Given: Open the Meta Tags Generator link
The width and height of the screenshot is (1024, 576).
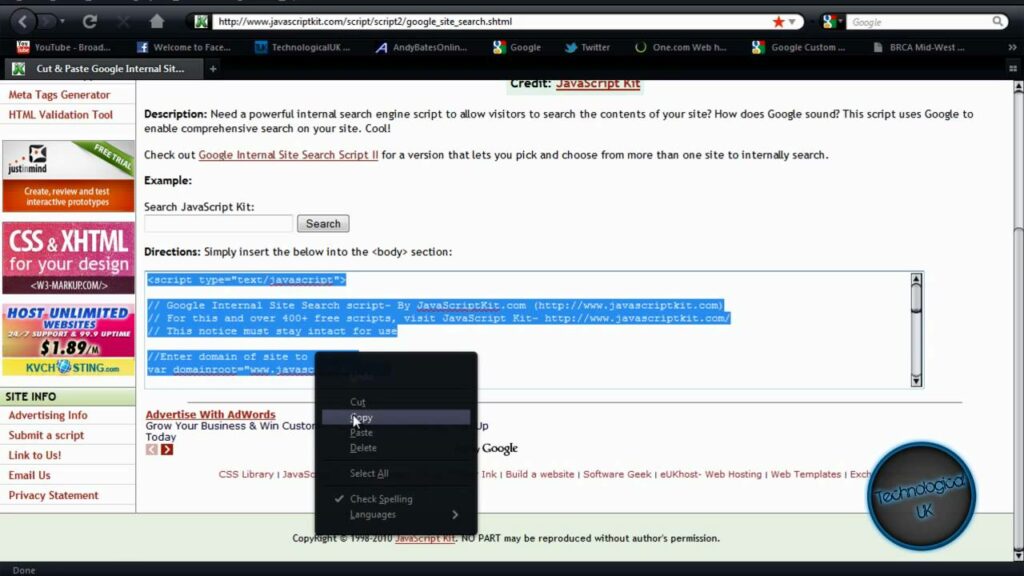Looking at the screenshot, I should [59, 95].
